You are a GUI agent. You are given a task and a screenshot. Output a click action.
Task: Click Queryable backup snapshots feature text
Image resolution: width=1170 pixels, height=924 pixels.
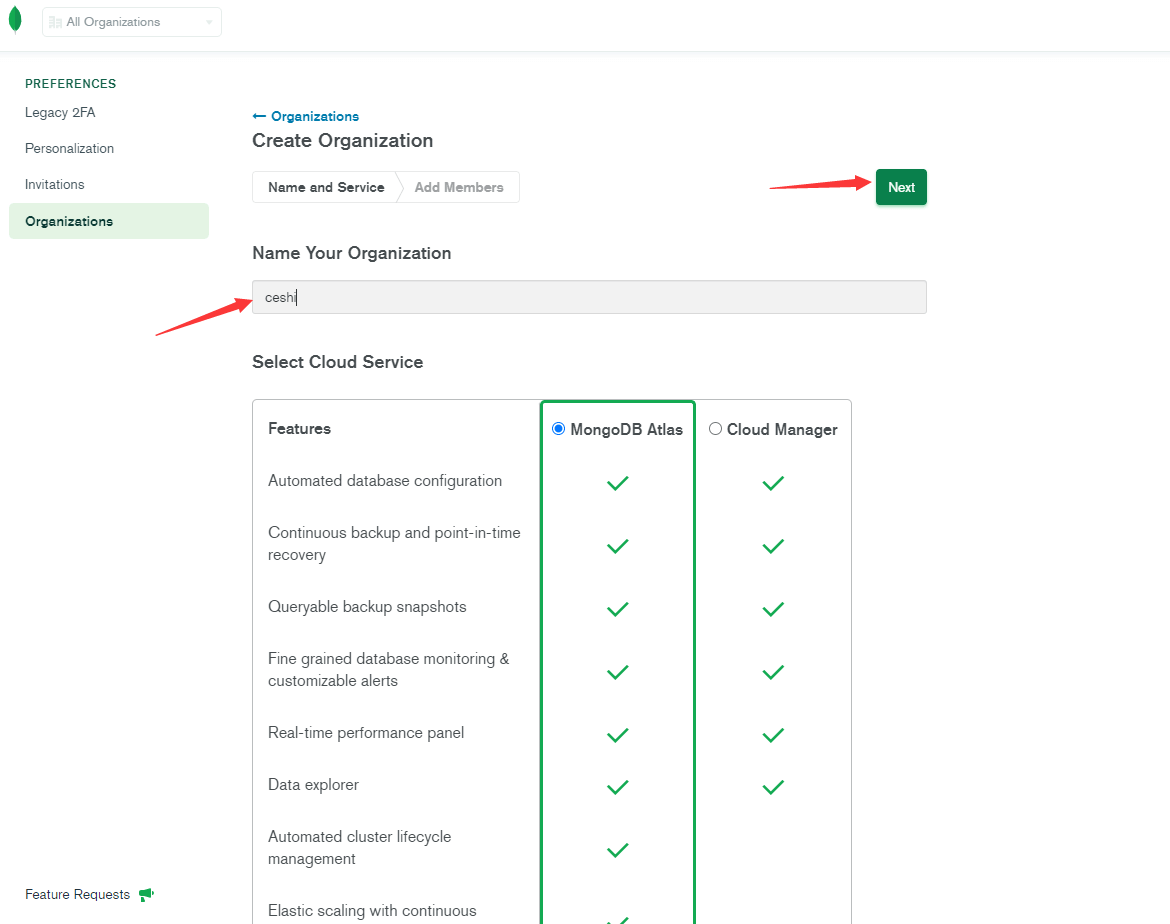tap(367, 607)
